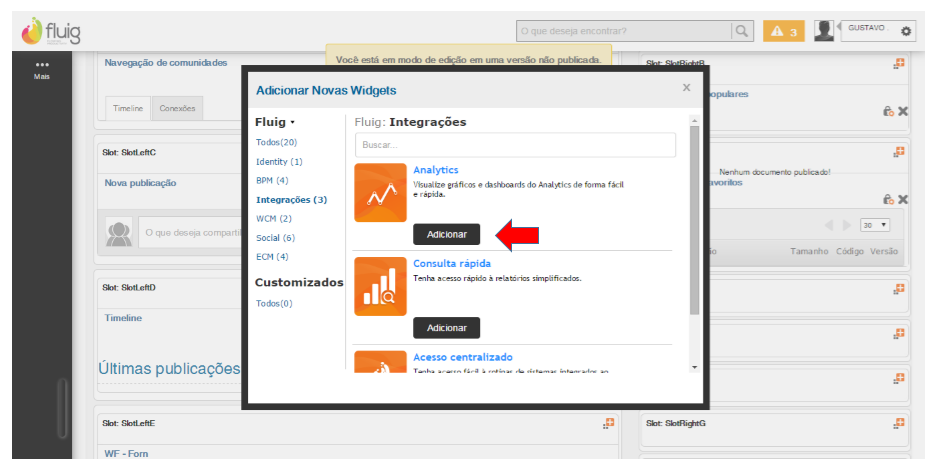This screenshot has width=935, height=470.
Task: Open the Acesso centralizado title link
Action: tap(463, 357)
